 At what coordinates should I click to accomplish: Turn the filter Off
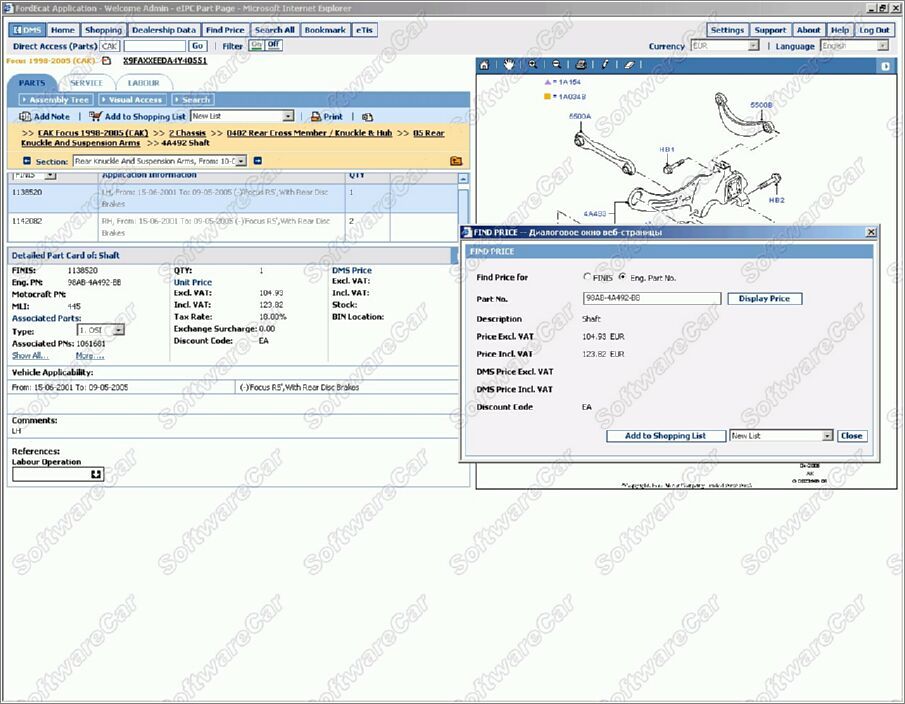coord(273,45)
